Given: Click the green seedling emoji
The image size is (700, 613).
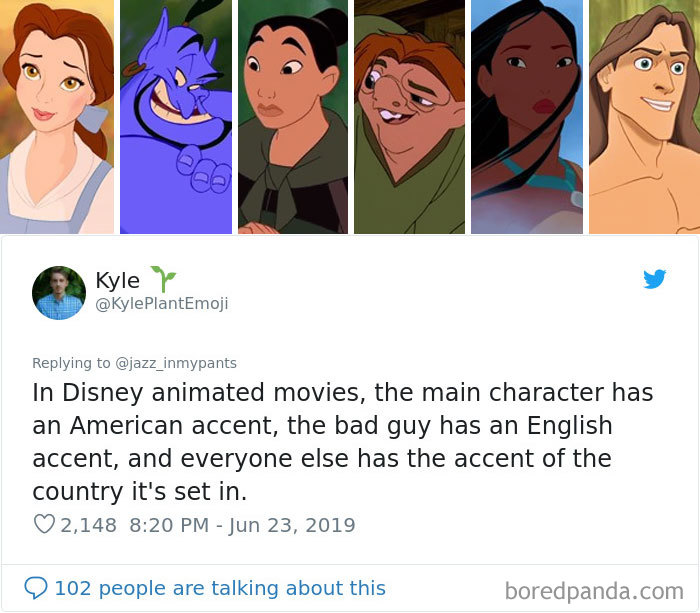Looking at the screenshot, I should click(164, 279).
